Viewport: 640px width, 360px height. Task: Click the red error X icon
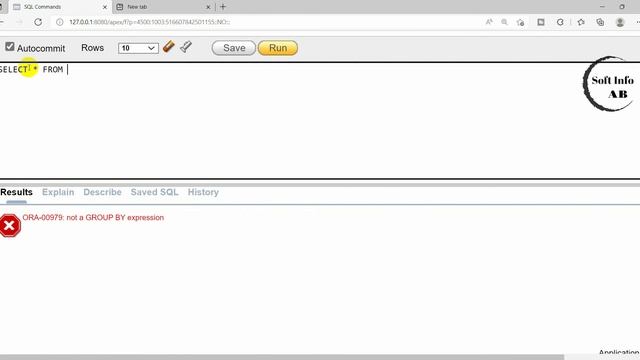[x=10, y=225]
